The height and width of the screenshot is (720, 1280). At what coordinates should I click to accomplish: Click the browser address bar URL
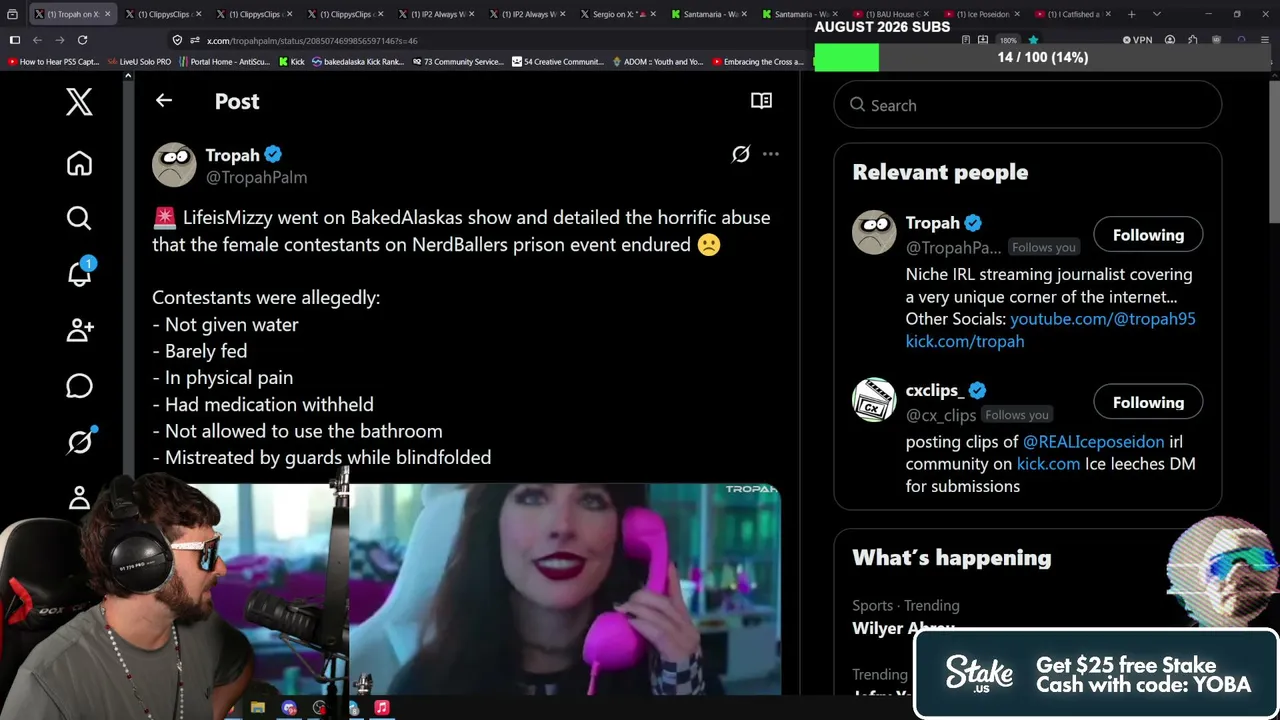click(312, 40)
